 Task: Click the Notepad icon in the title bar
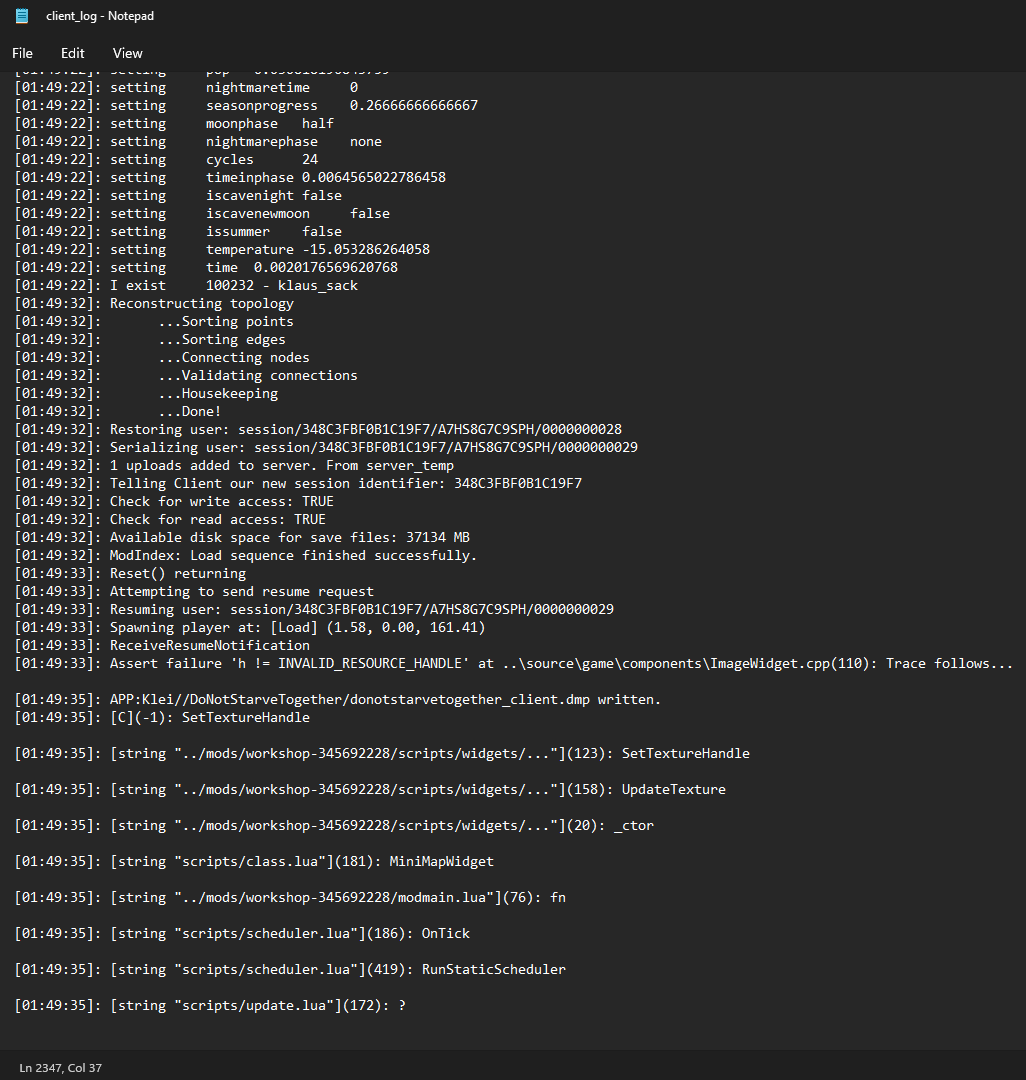pyautogui.click(x=22, y=16)
